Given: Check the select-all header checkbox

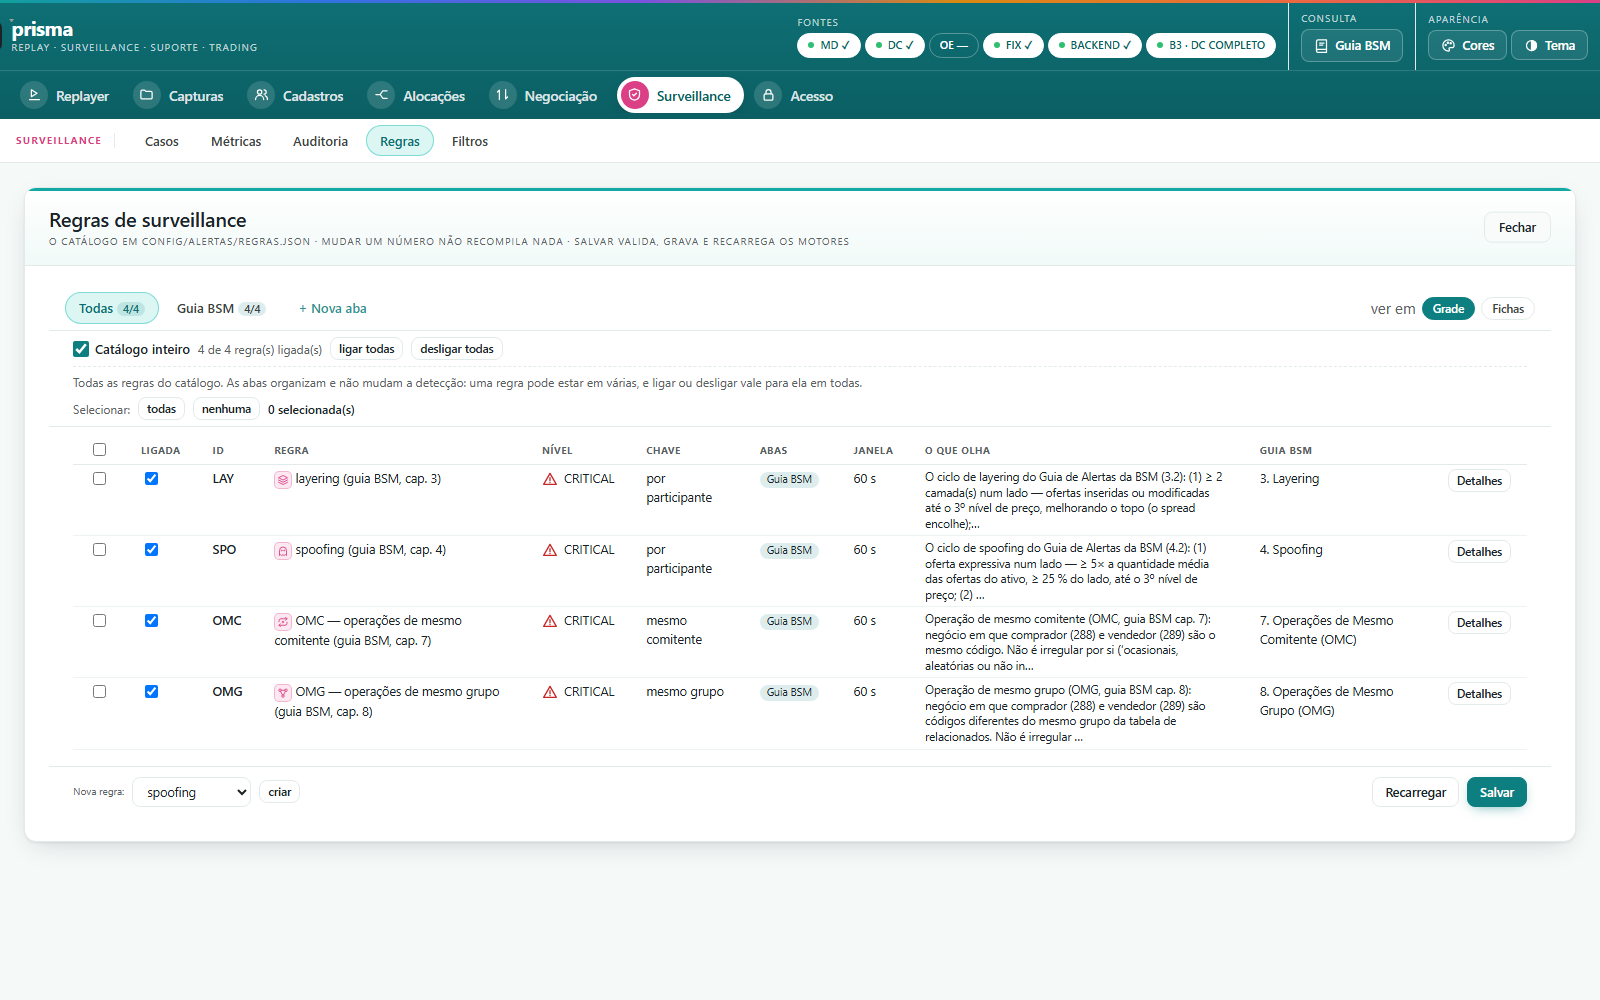Looking at the screenshot, I should 99,450.
